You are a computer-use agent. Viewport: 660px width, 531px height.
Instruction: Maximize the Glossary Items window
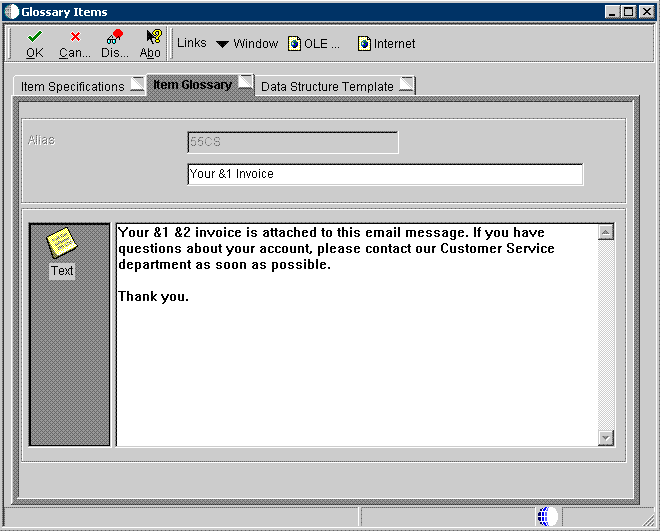(628, 12)
